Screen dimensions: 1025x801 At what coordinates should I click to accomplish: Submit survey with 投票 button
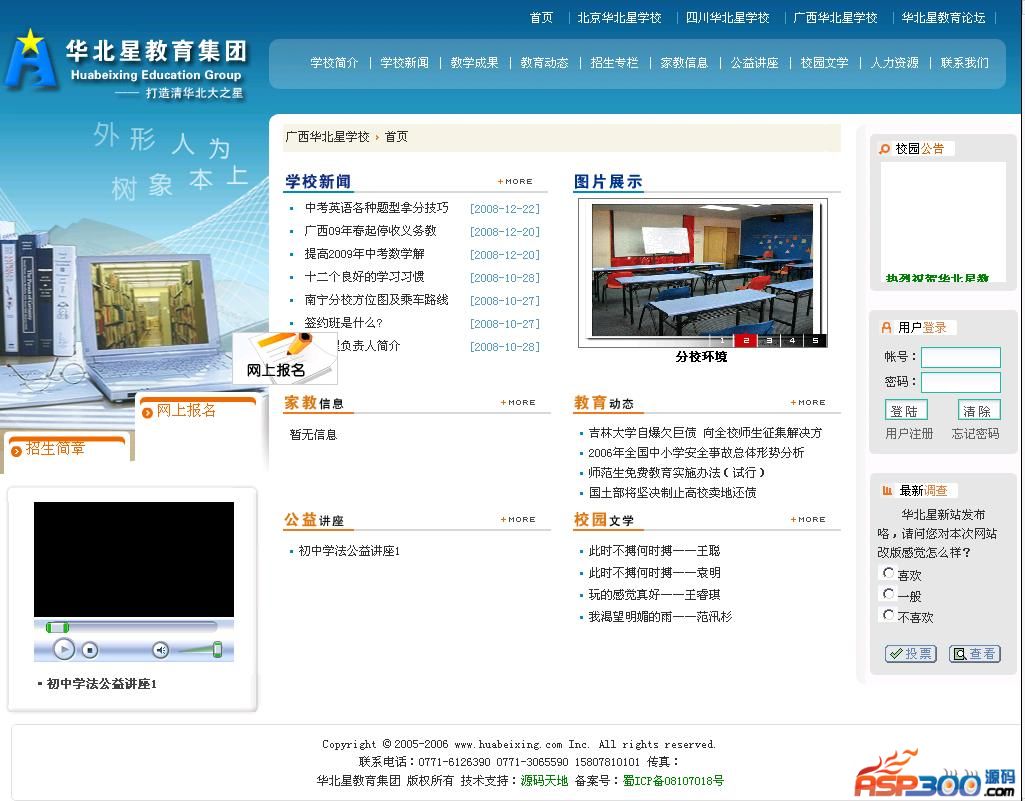(910, 654)
